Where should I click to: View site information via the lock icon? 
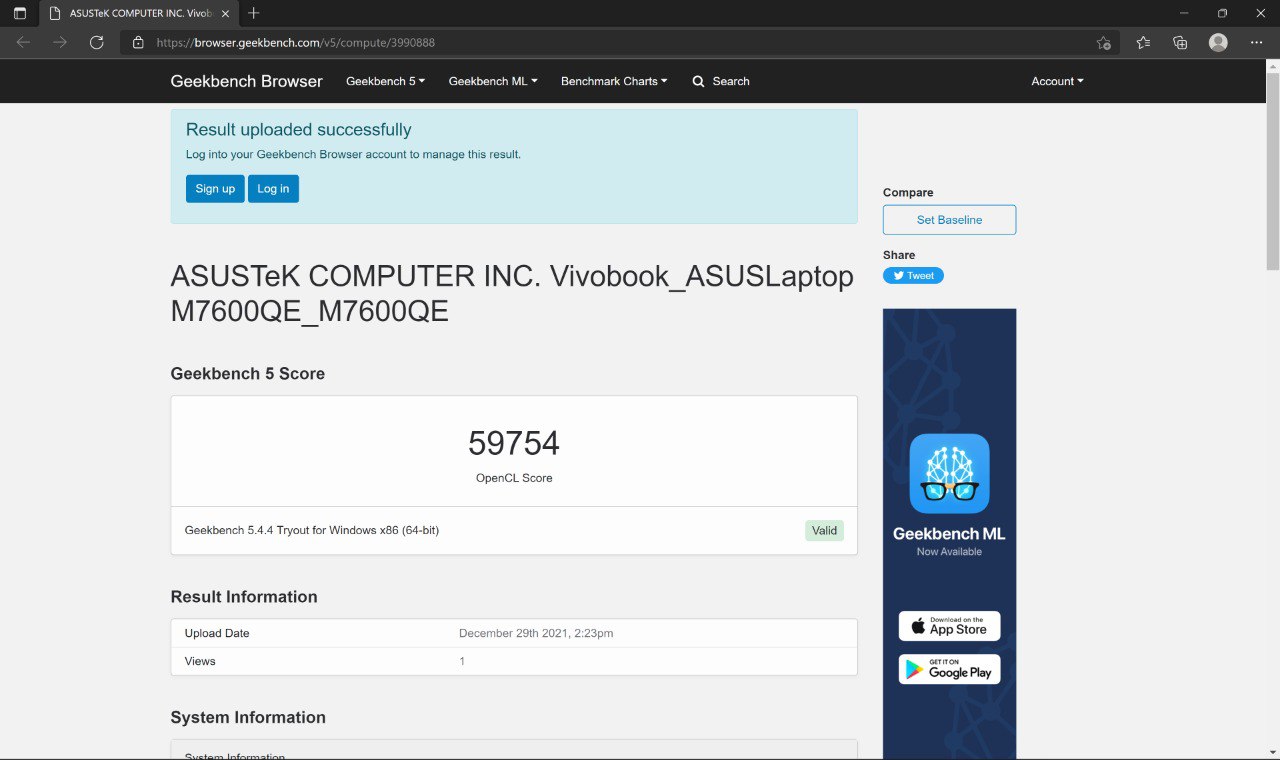click(x=139, y=43)
